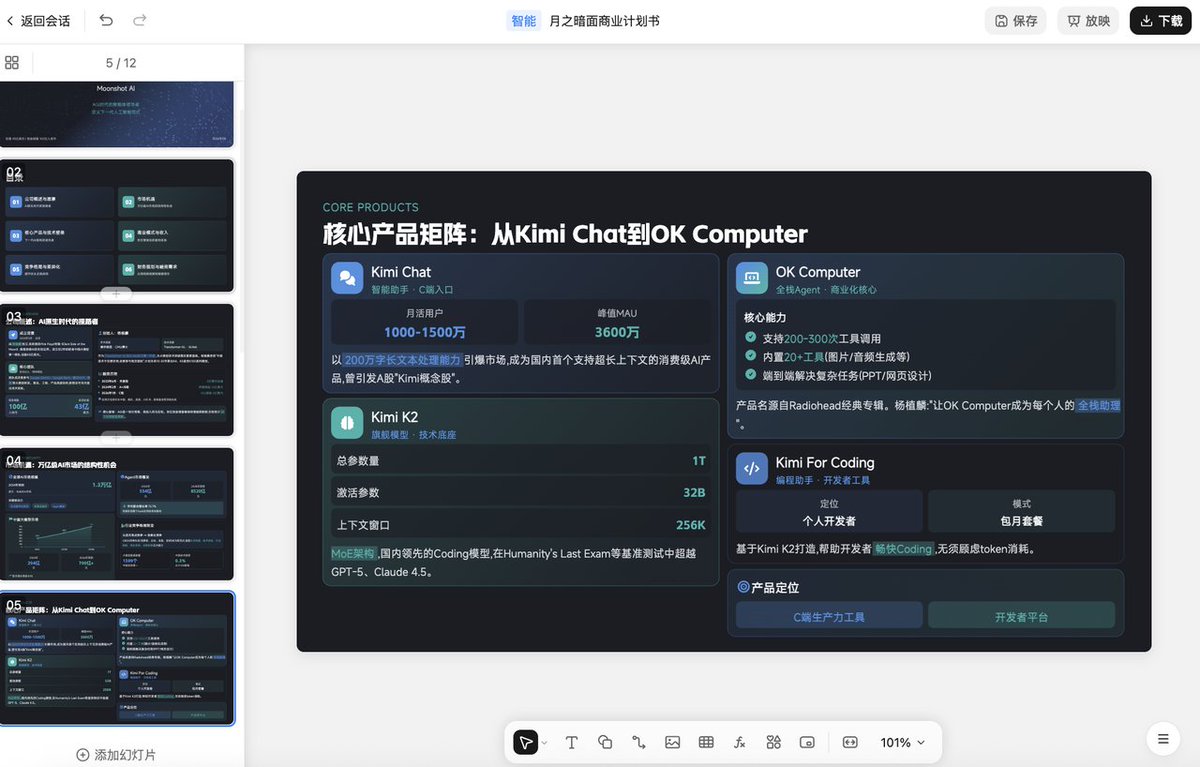Click the check icon beside 内置20+工具
The image size is (1200, 767).
(751, 356)
